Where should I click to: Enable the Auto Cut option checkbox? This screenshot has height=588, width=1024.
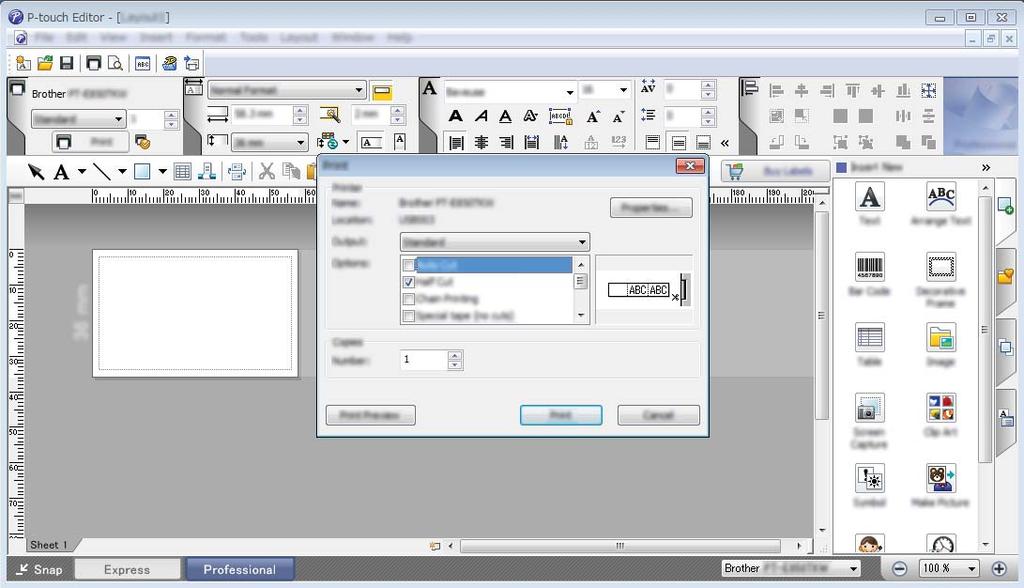point(409,265)
